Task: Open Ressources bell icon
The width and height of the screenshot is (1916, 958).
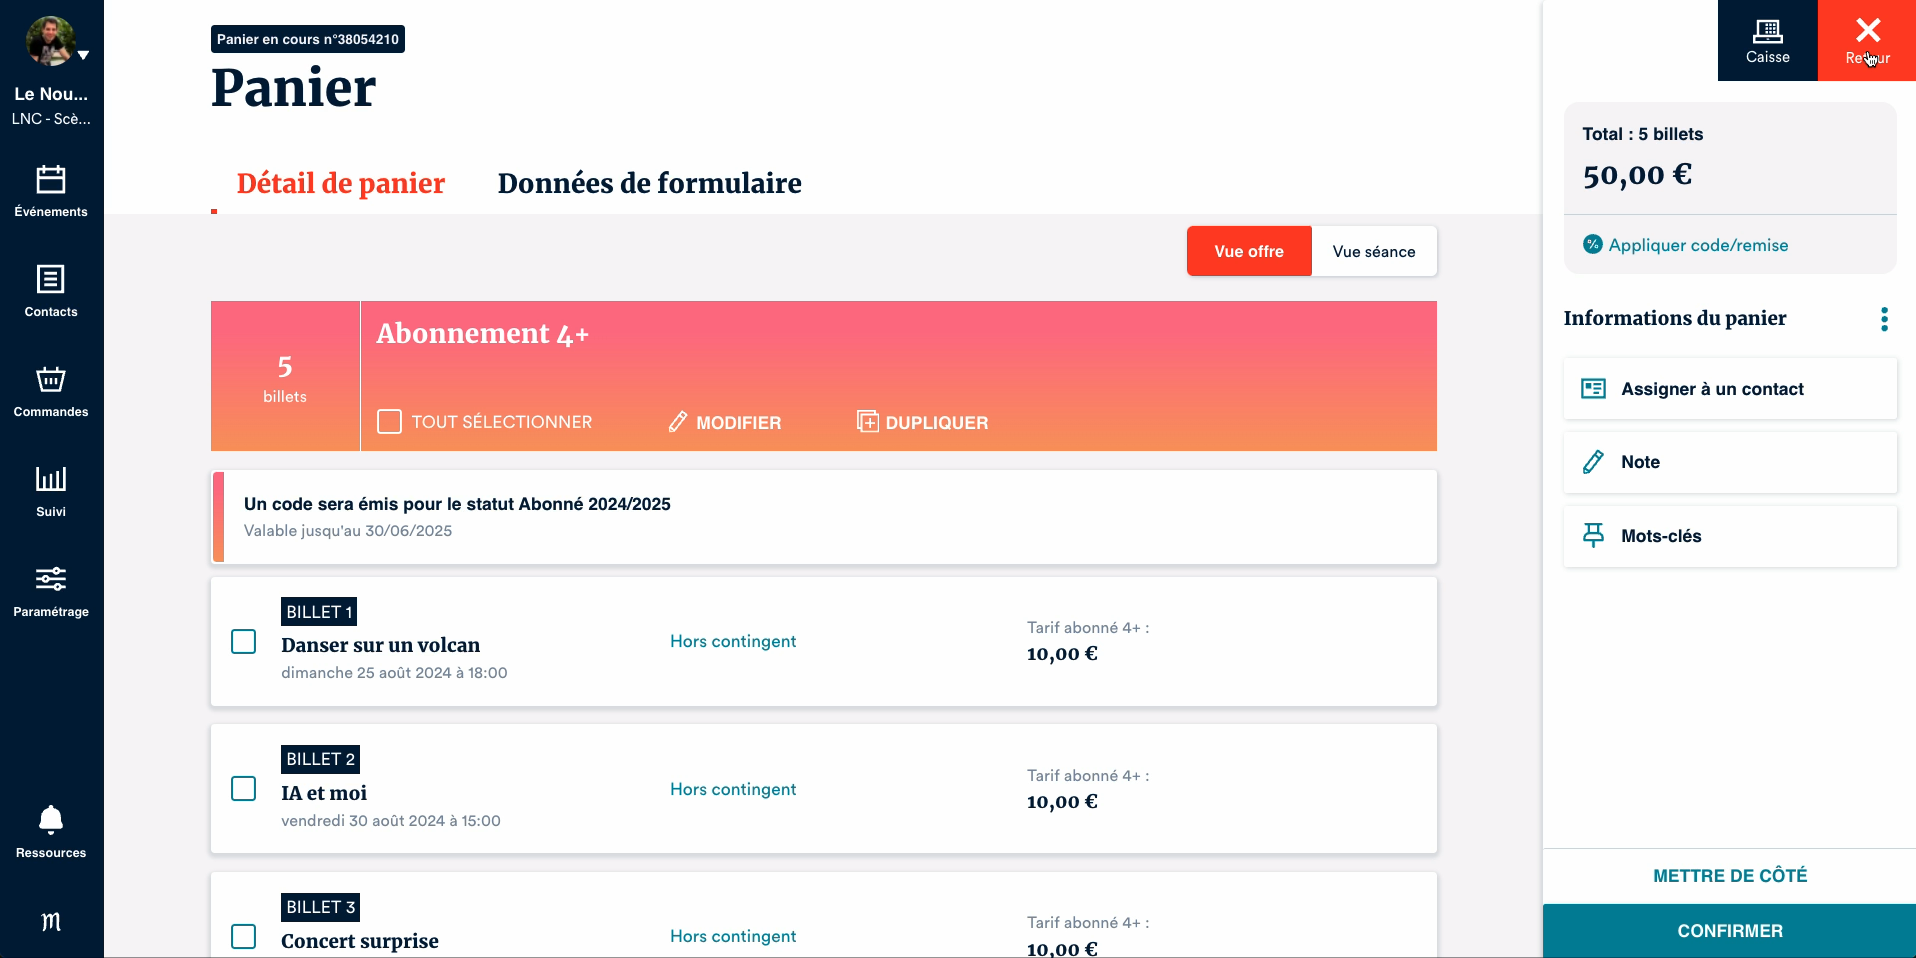Action: [x=51, y=821]
